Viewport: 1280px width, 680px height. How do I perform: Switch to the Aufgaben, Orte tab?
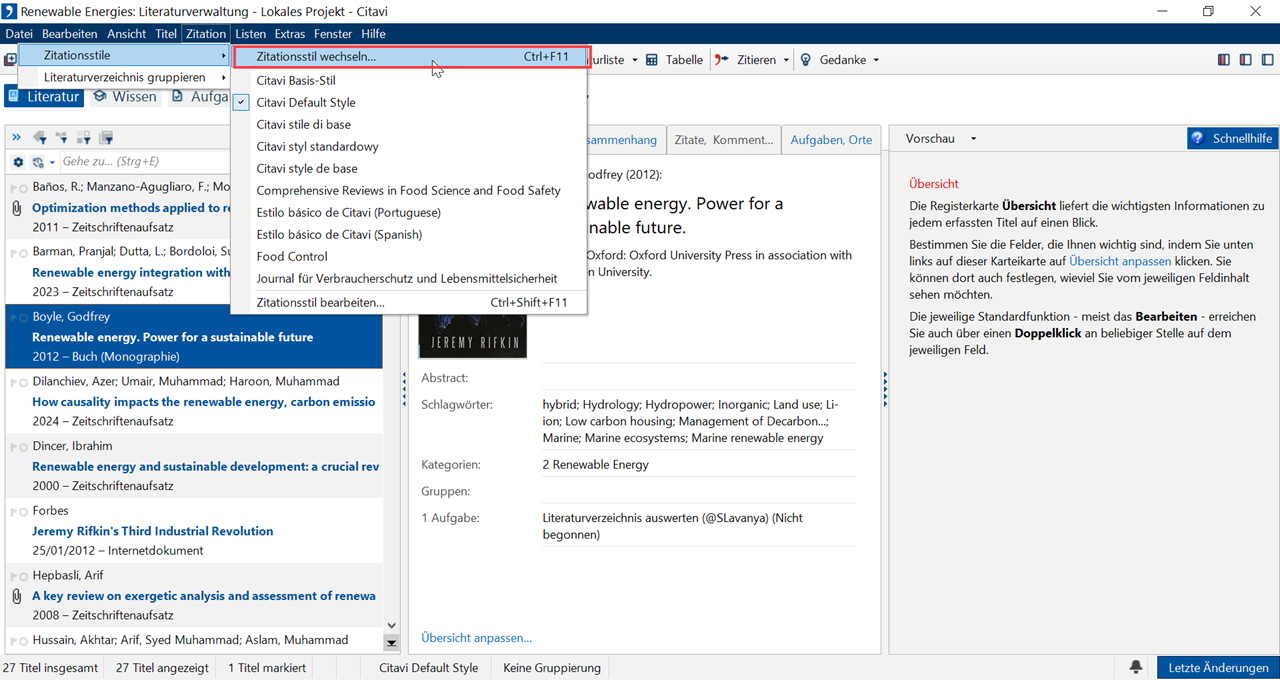[x=830, y=140]
